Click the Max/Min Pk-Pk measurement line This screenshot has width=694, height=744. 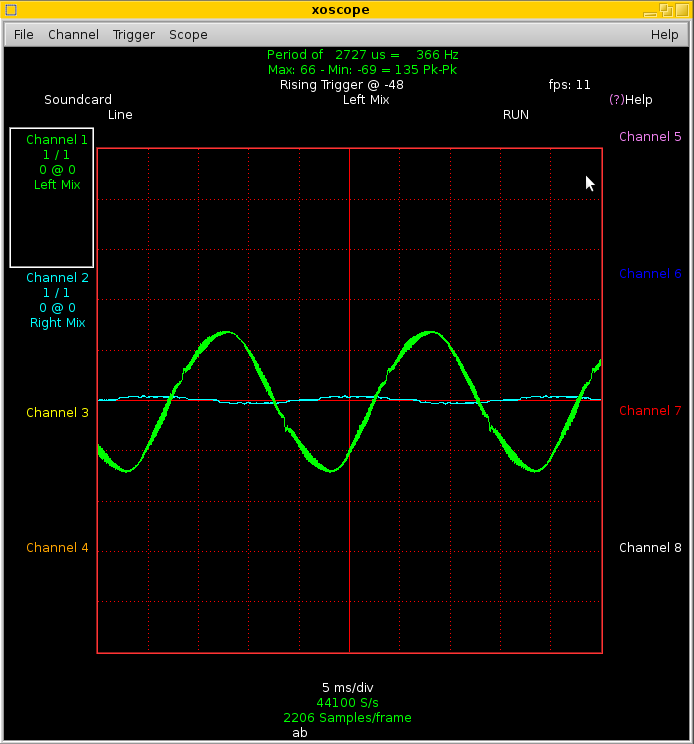(362, 70)
